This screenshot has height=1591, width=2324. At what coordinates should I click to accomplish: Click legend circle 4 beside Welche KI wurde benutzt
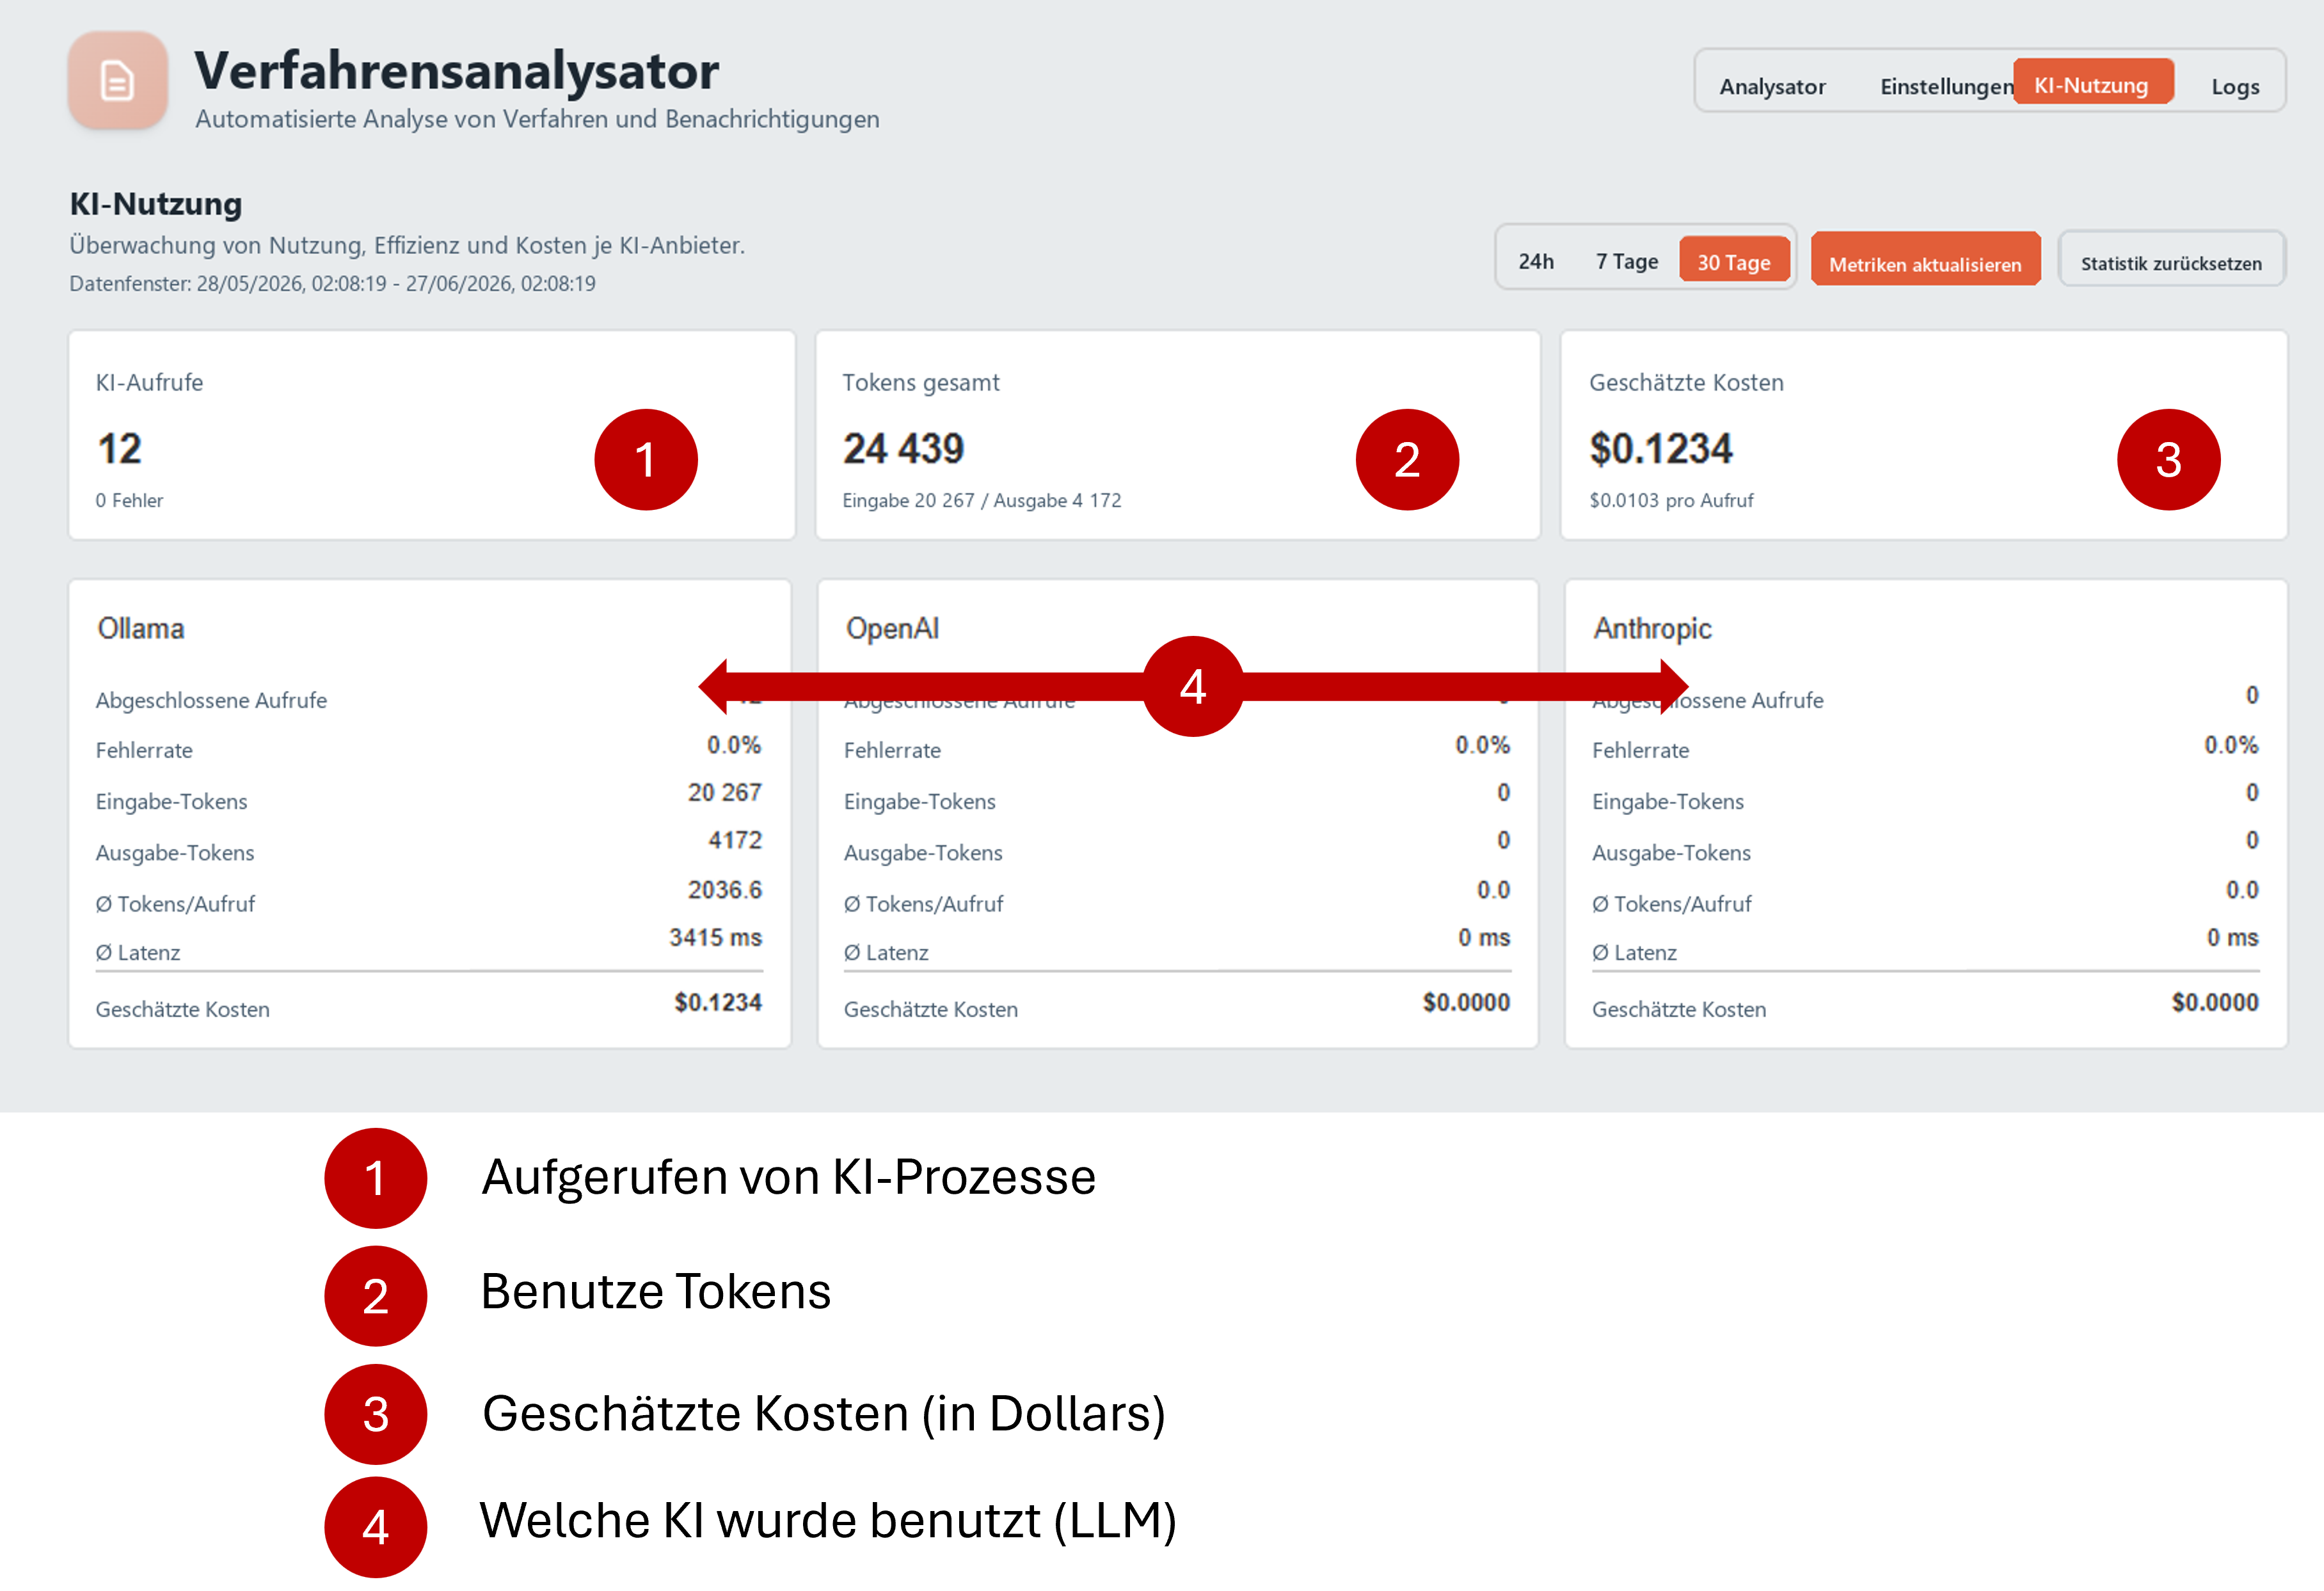pos(376,1527)
